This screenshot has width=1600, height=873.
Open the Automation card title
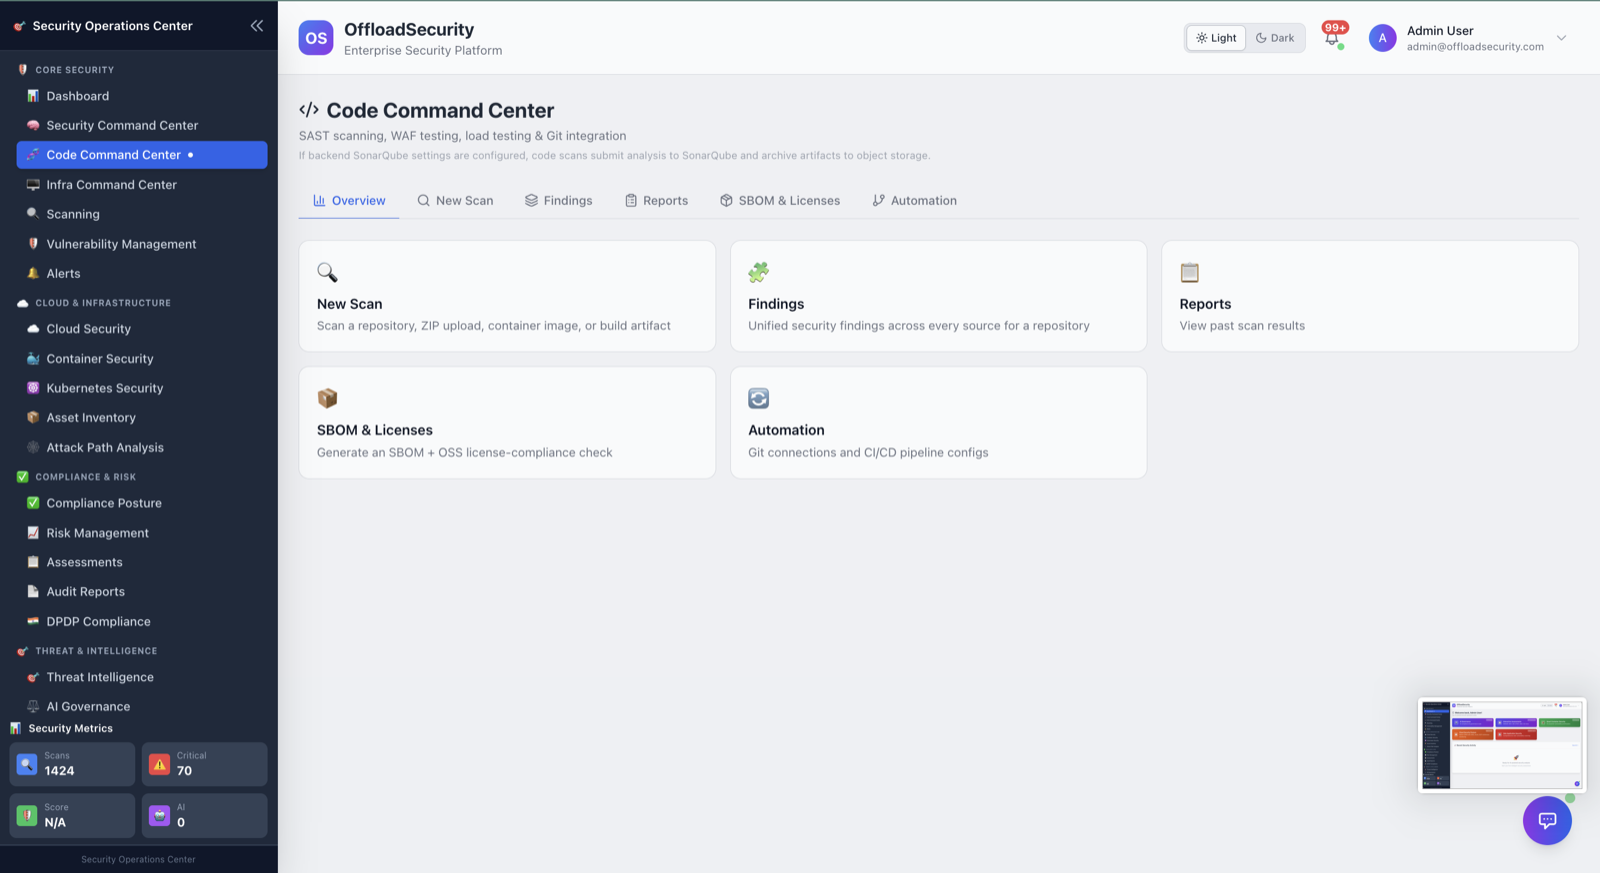click(786, 430)
